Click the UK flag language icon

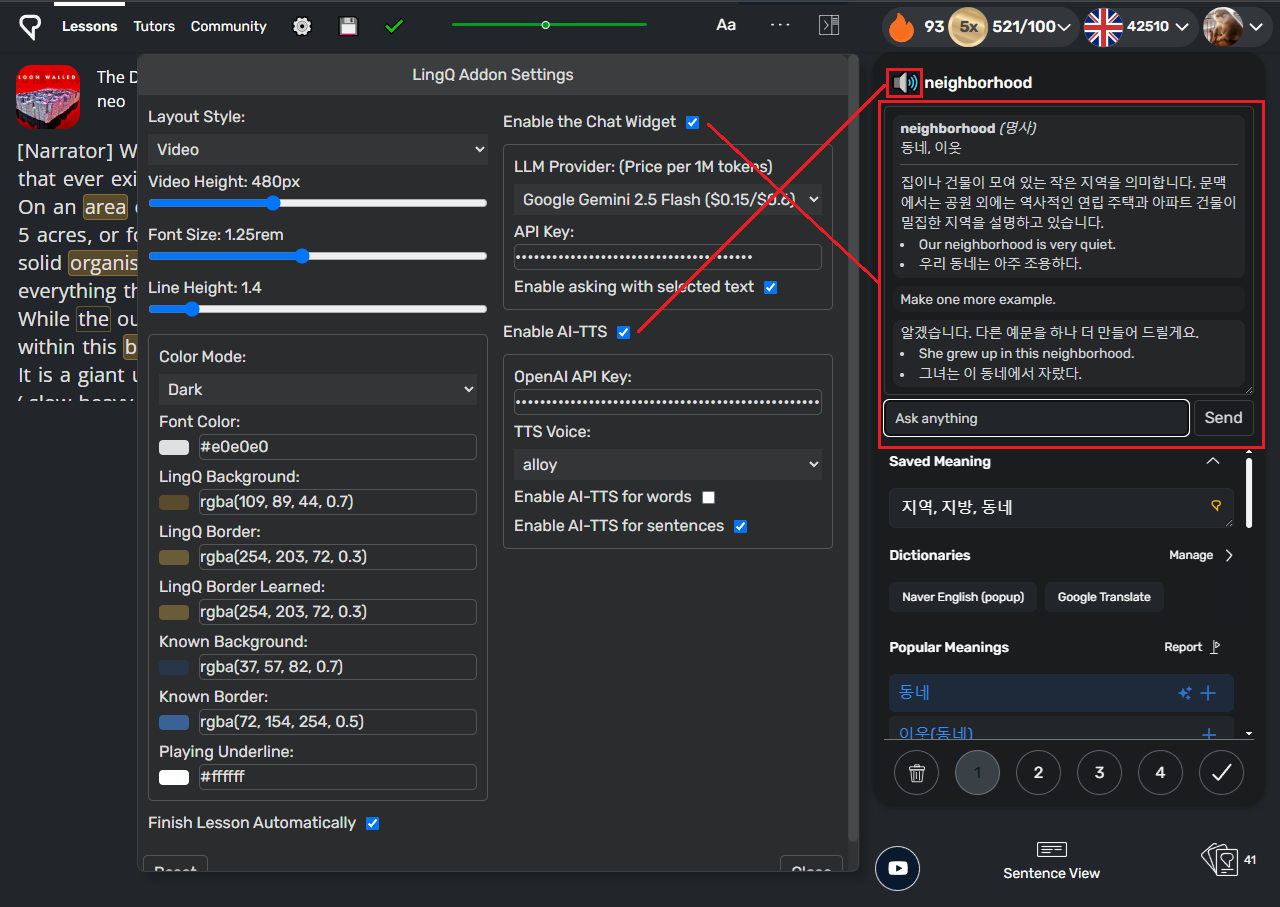tap(1103, 27)
